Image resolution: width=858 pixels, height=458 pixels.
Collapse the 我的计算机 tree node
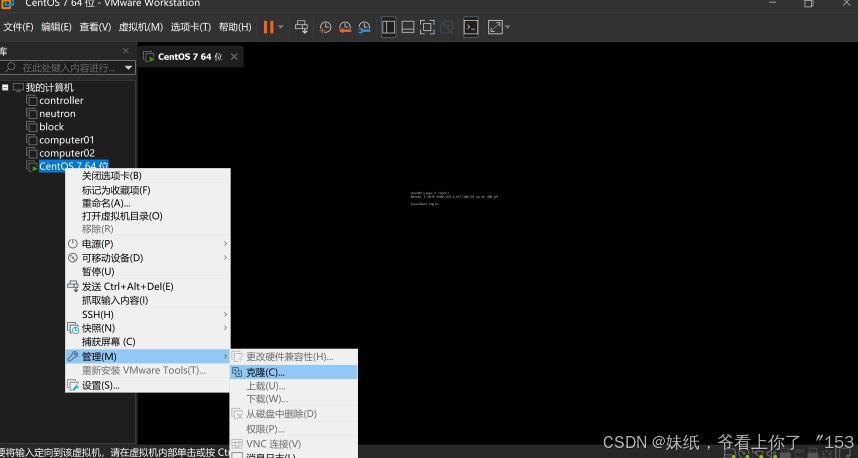point(5,87)
